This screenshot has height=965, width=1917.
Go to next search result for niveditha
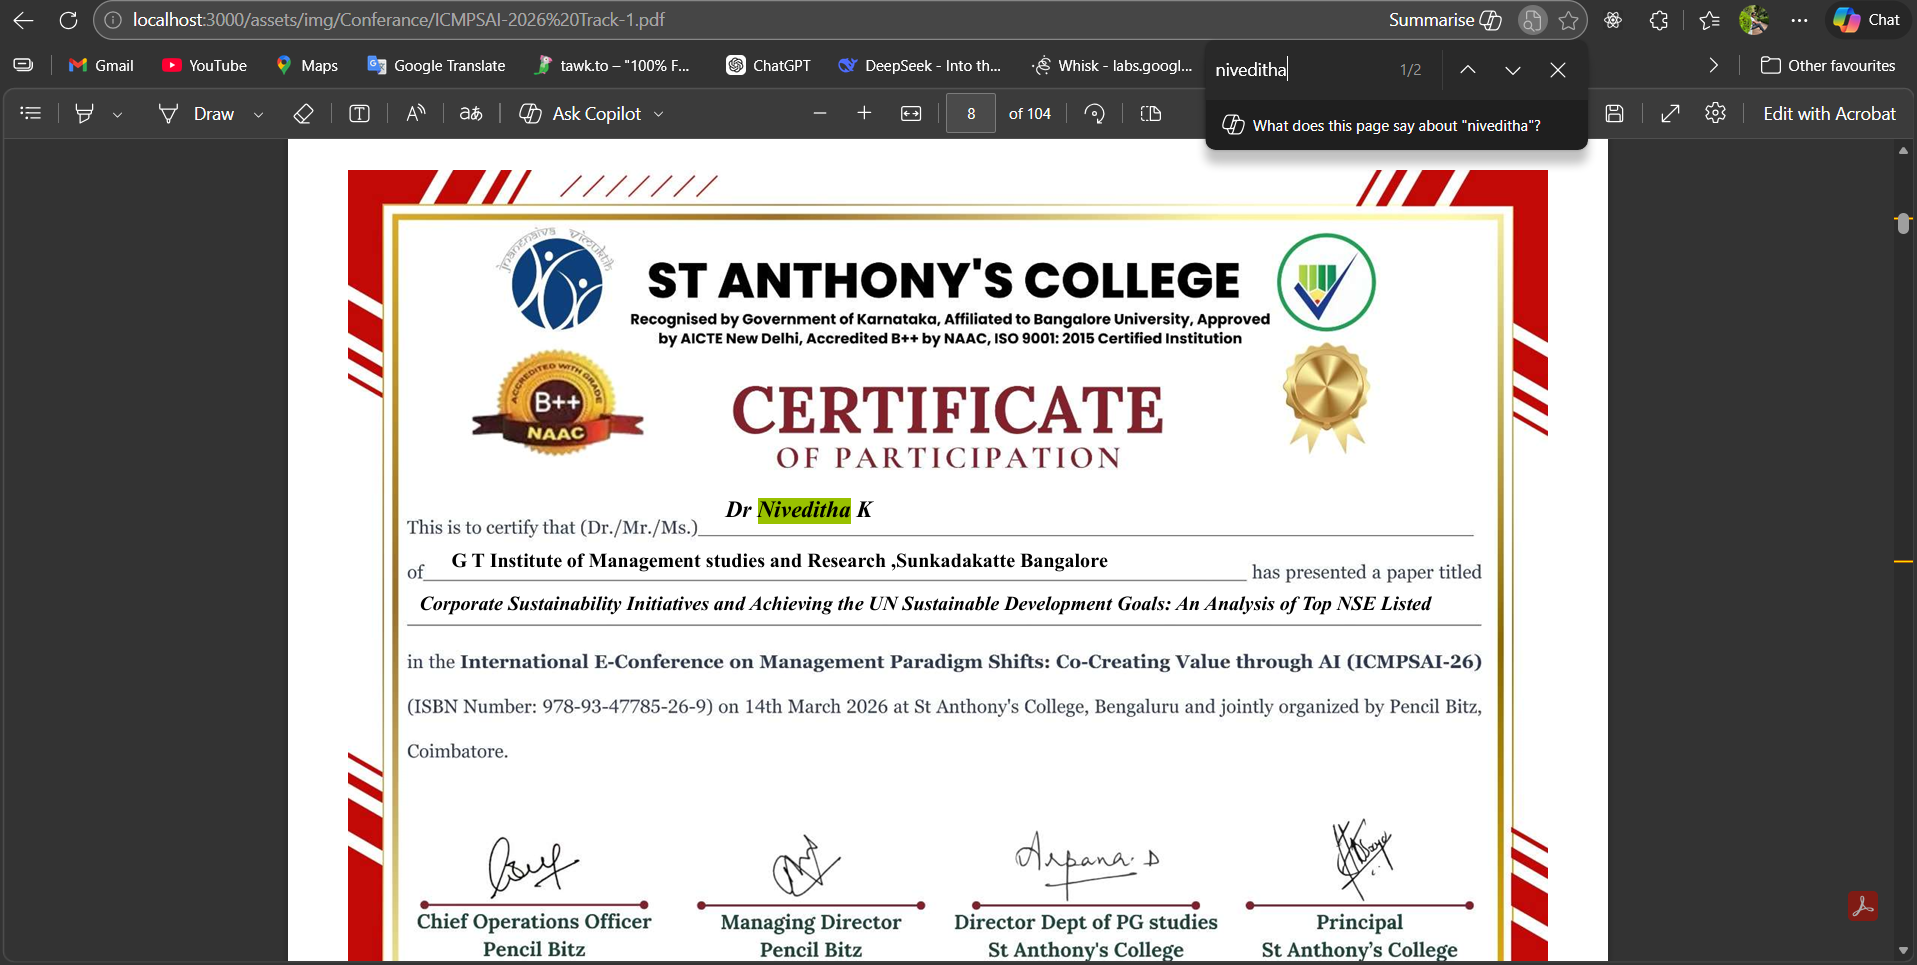(x=1512, y=70)
